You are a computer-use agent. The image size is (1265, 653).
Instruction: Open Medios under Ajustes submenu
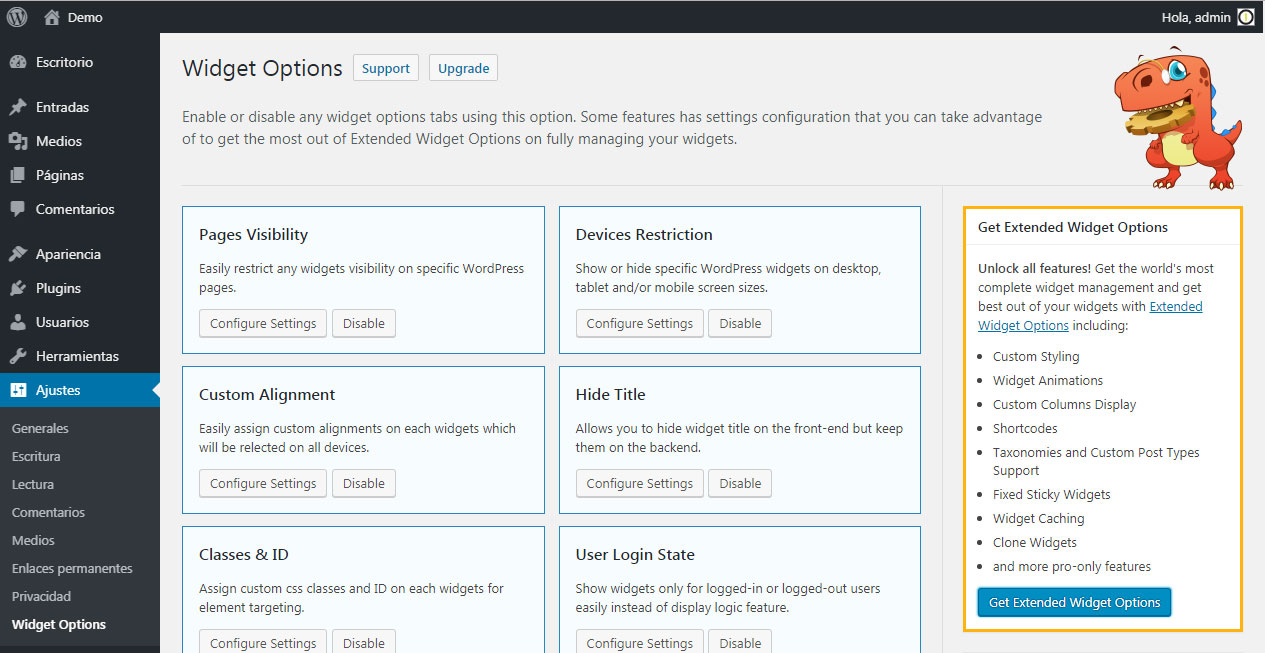[x=33, y=540]
